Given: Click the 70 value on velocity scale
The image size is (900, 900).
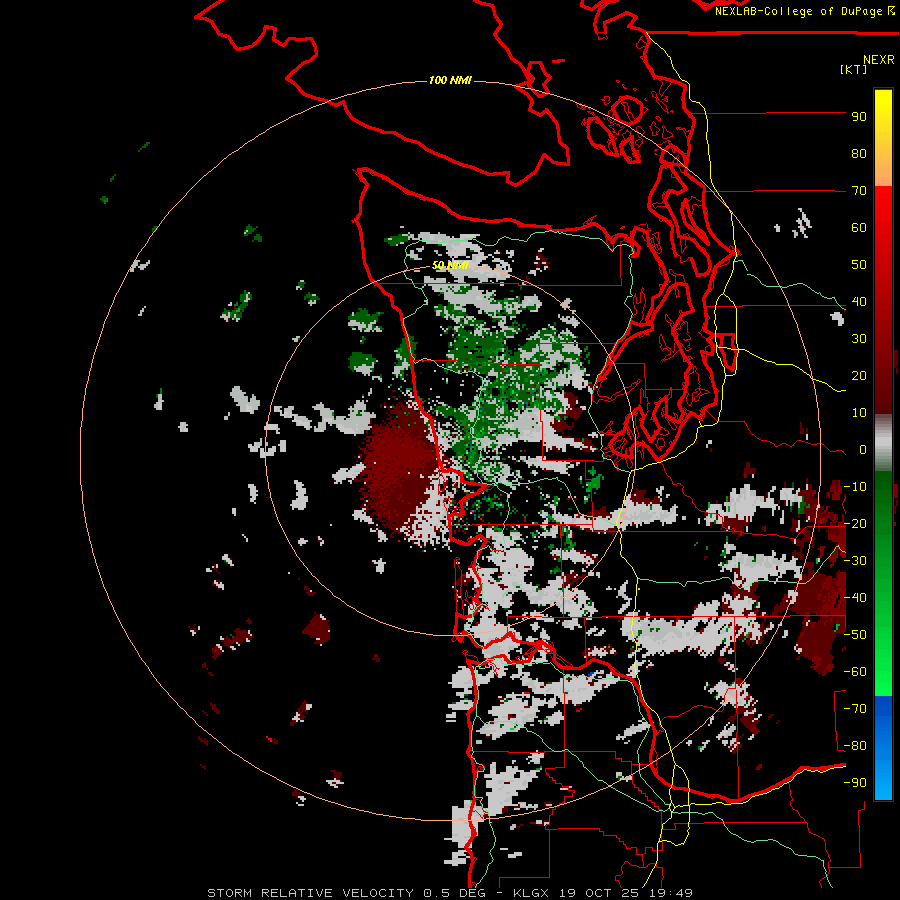Looking at the screenshot, I should coord(859,191).
